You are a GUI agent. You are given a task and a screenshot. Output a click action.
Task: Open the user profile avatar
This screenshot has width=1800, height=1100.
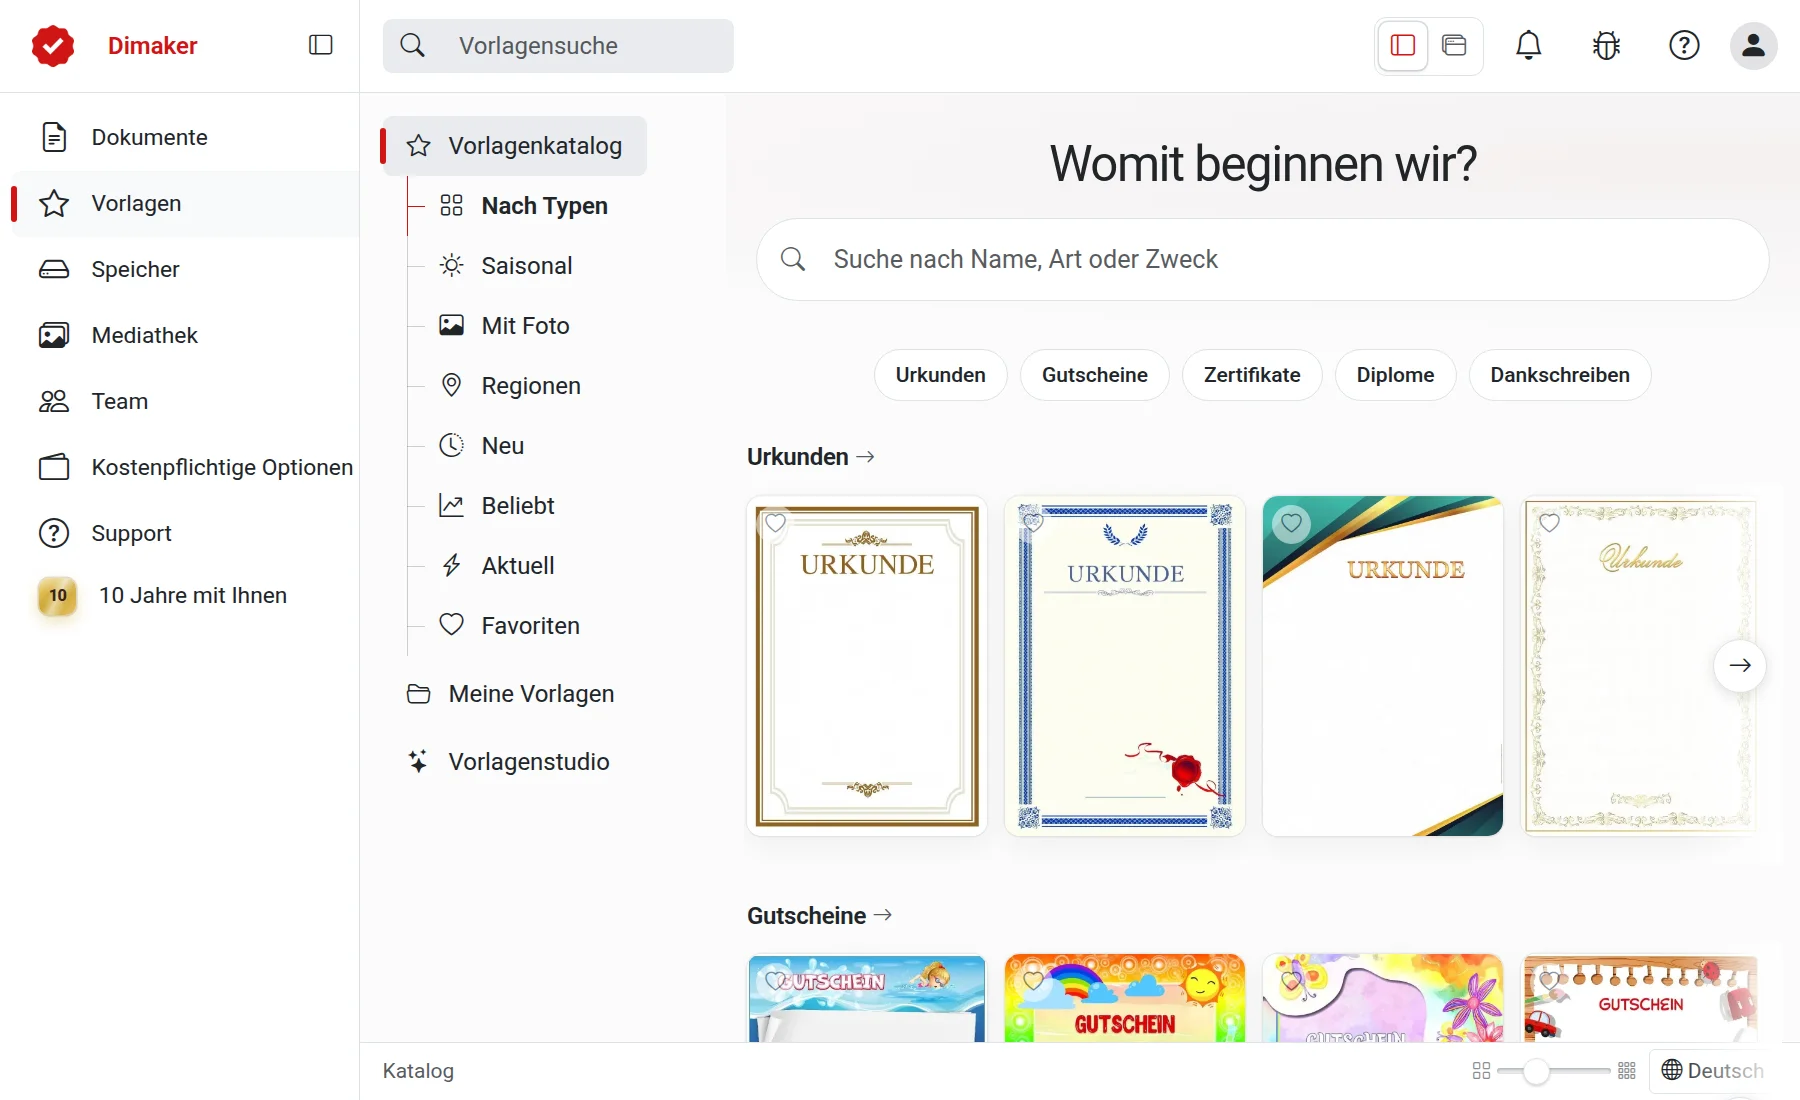[x=1753, y=45]
